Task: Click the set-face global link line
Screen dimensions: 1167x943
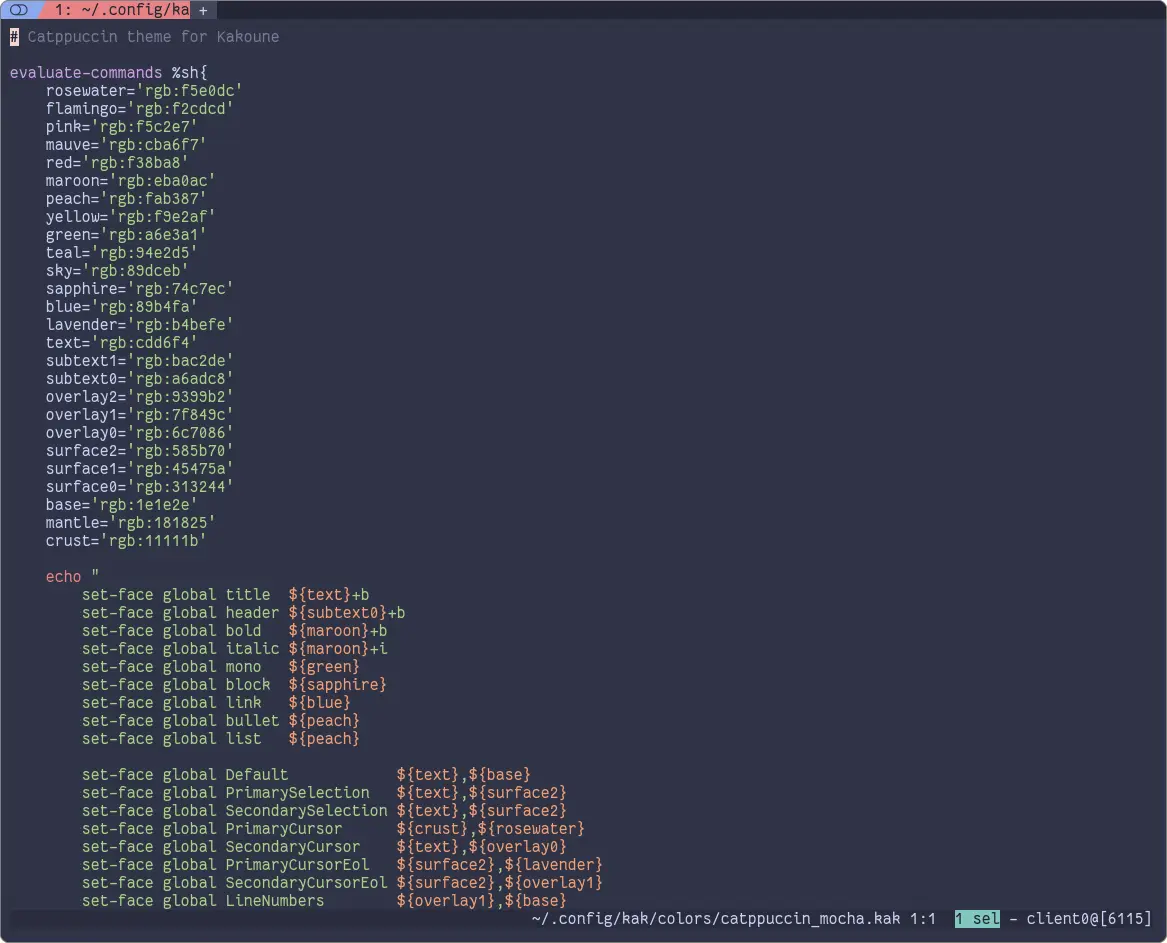Action: click(216, 703)
